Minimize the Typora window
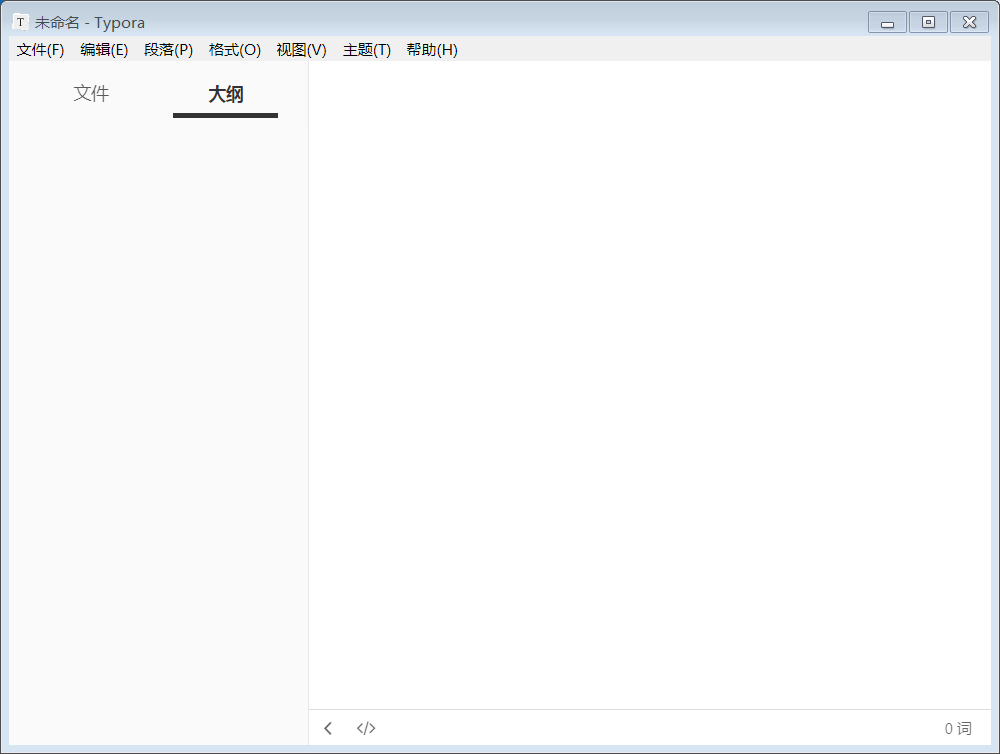This screenshot has width=1000, height=754. 886,21
